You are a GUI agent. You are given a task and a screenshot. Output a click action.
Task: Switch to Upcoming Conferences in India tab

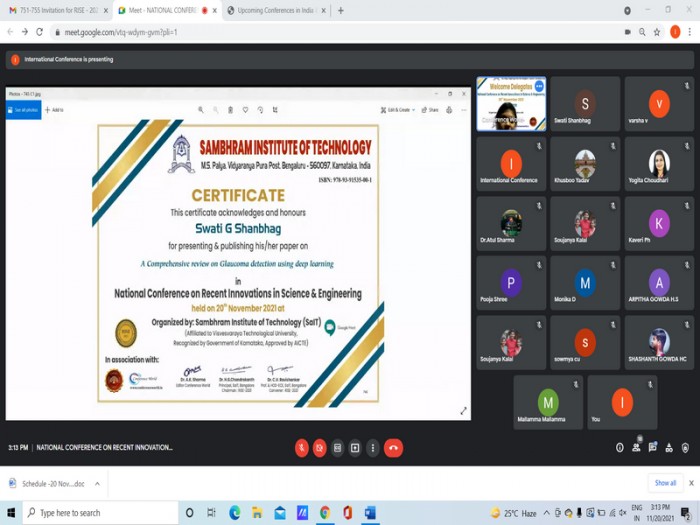(x=276, y=10)
